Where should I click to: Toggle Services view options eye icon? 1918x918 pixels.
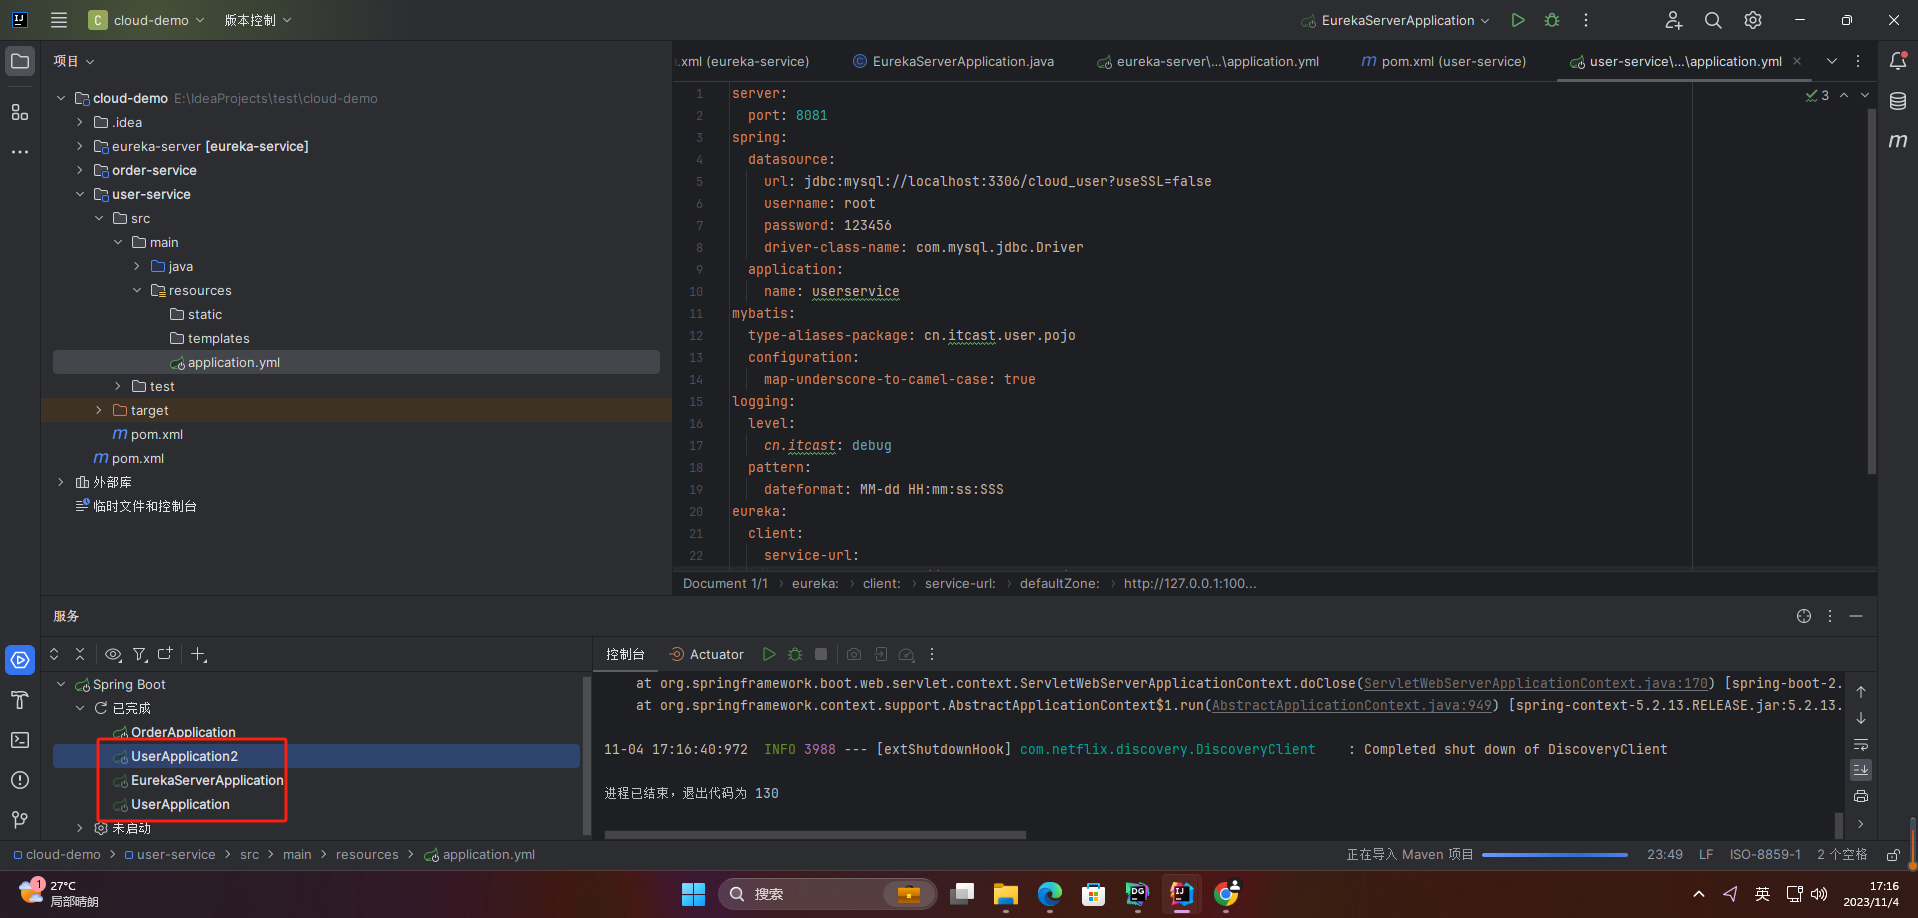coord(113,654)
